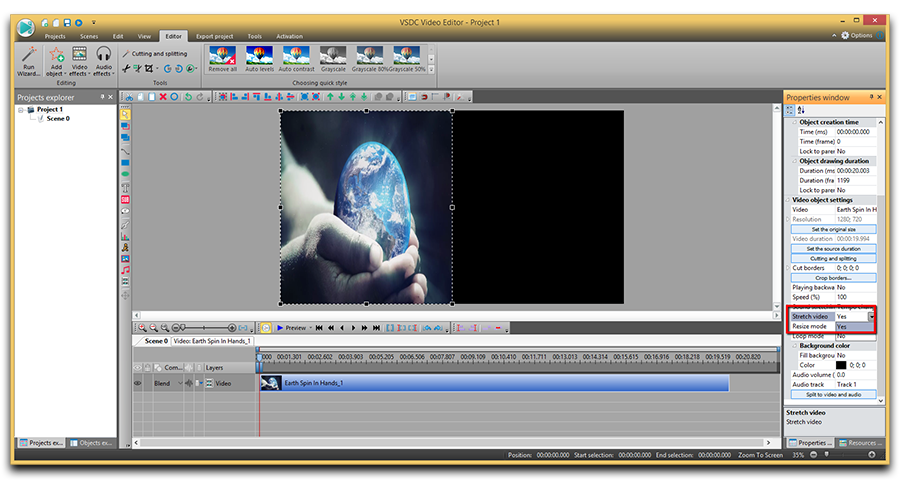
Task: Click Split to video and audio button
Action: [833, 395]
